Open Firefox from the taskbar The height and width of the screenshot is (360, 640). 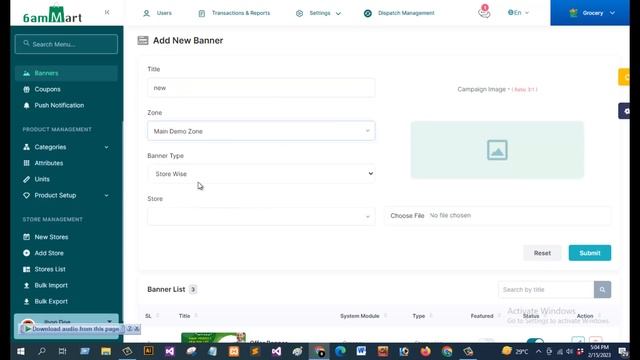(425, 351)
